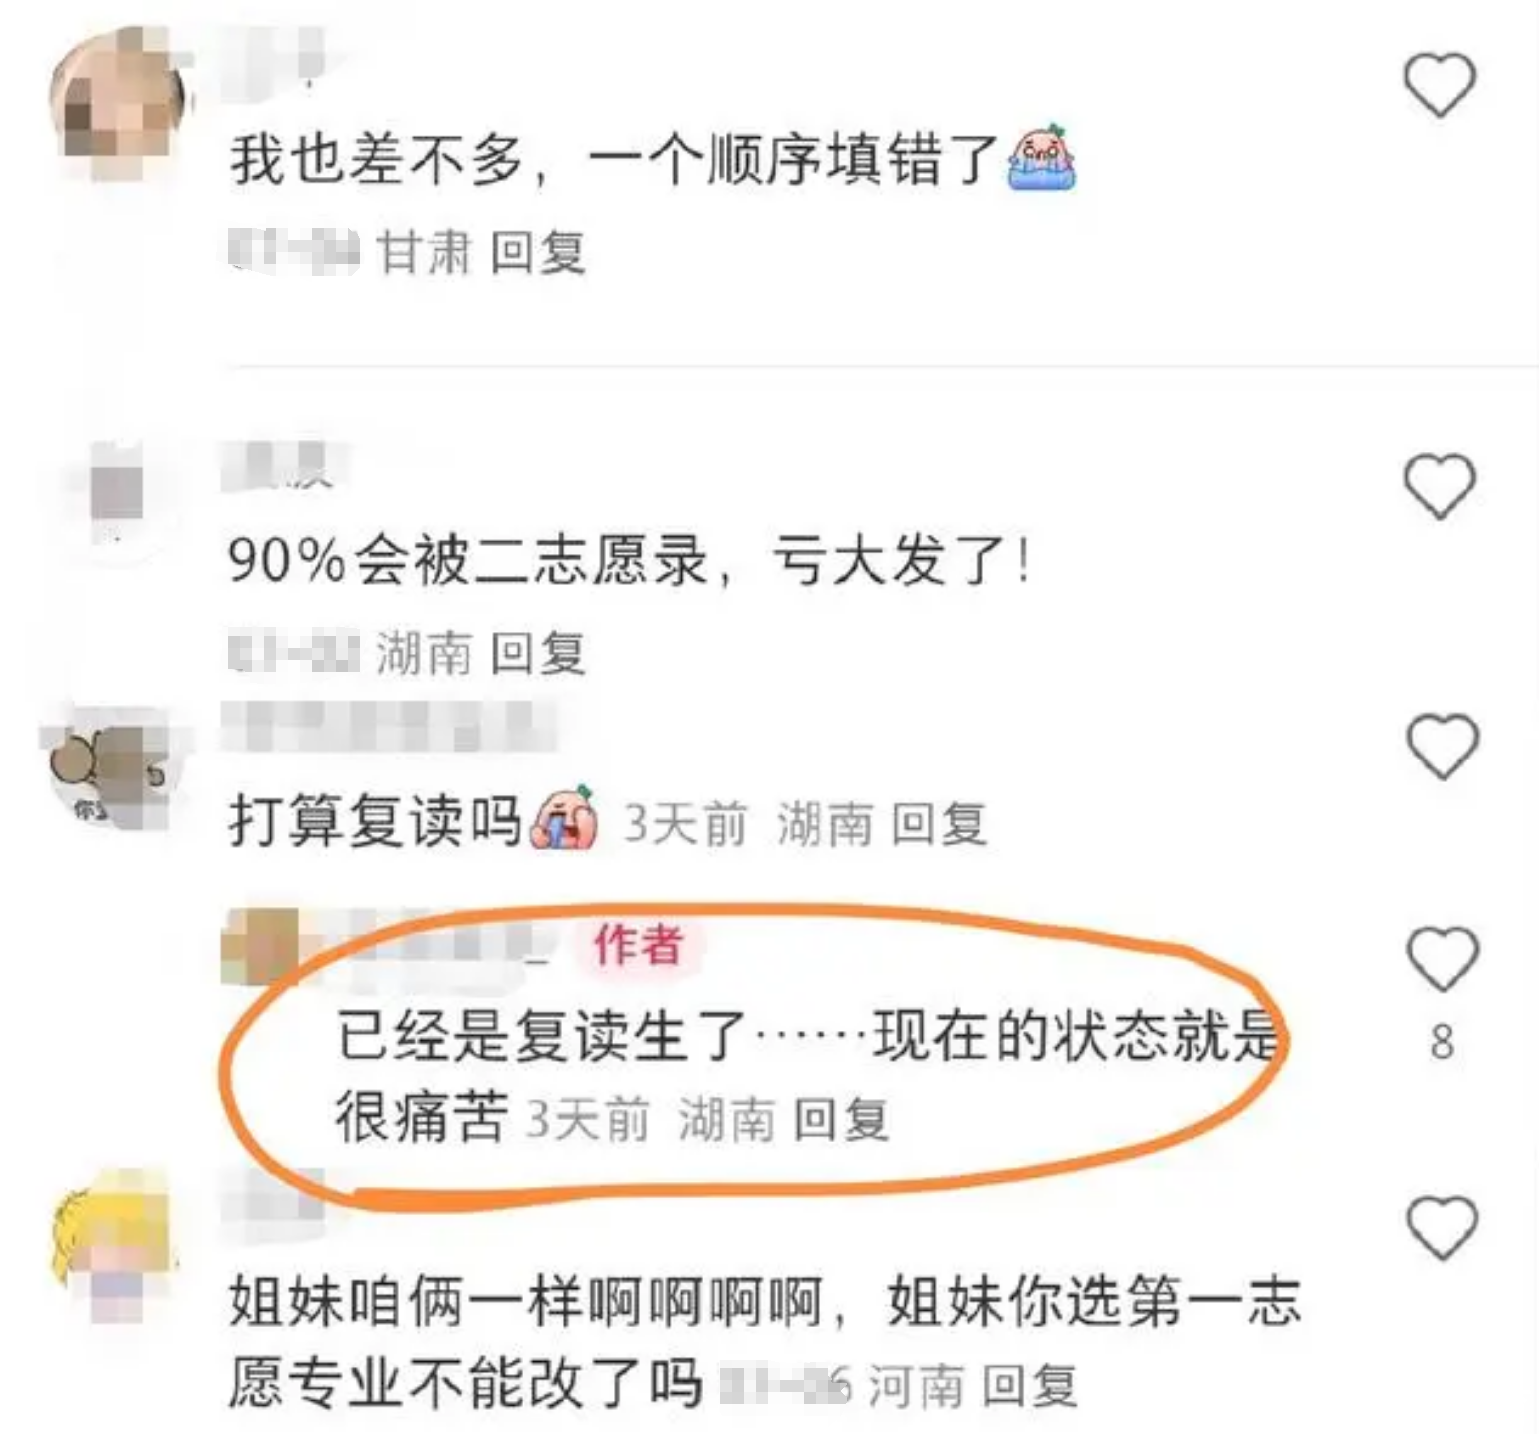Tap the like count 8
The height and width of the screenshot is (1434, 1539).
(x=1441, y=1042)
